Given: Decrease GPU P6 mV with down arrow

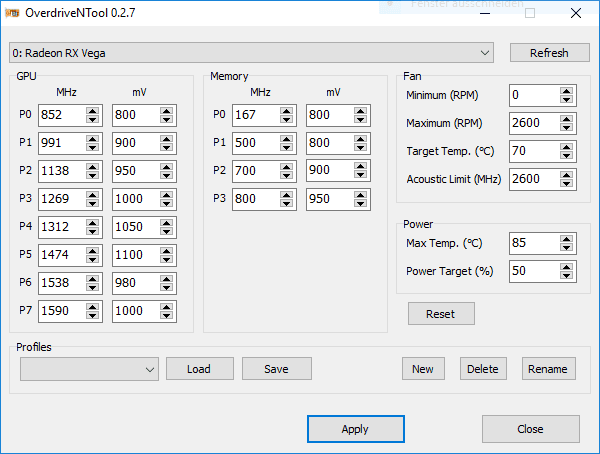Looking at the screenshot, I should pos(166,287).
